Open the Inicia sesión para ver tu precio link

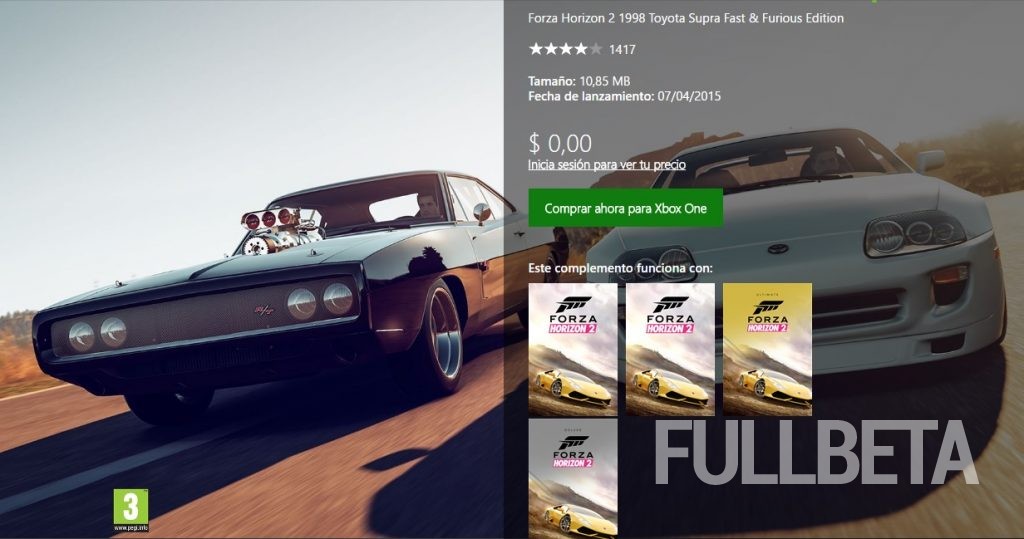(x=607, y=165)
